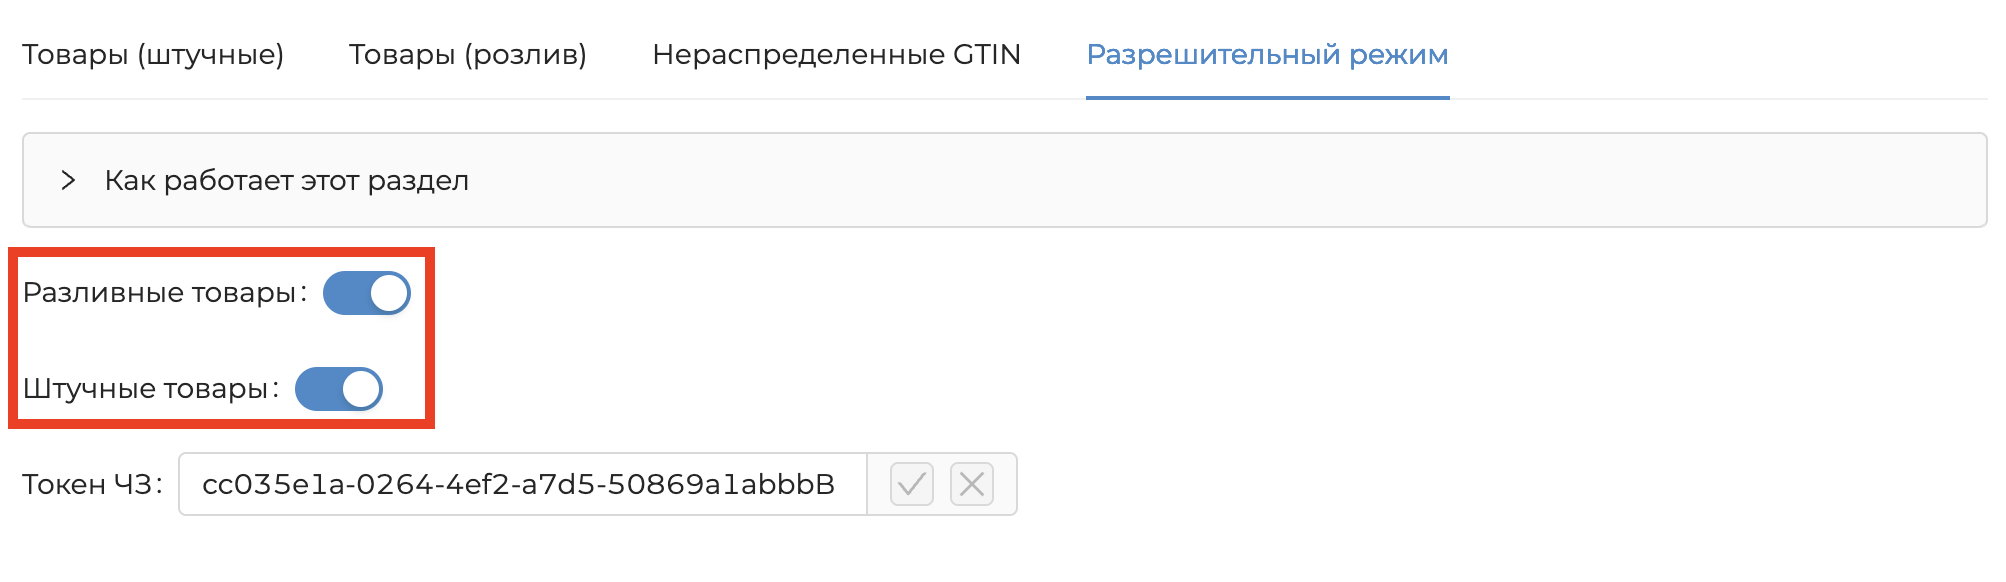Click the white knob of Разливные товары switch
The width and height of the screenshot is (2006, 582).
coord(388,293)
